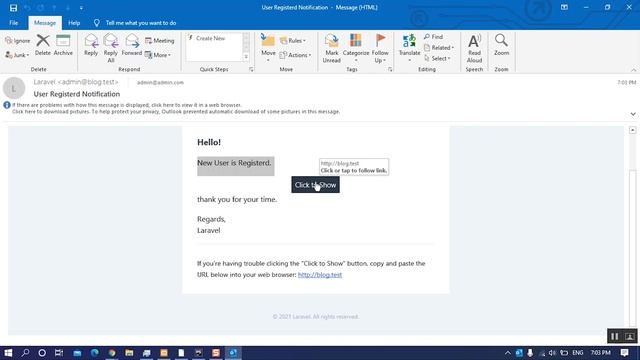Open the notification center
Viewport: 640px width, 360px height.
coord(624,353)
